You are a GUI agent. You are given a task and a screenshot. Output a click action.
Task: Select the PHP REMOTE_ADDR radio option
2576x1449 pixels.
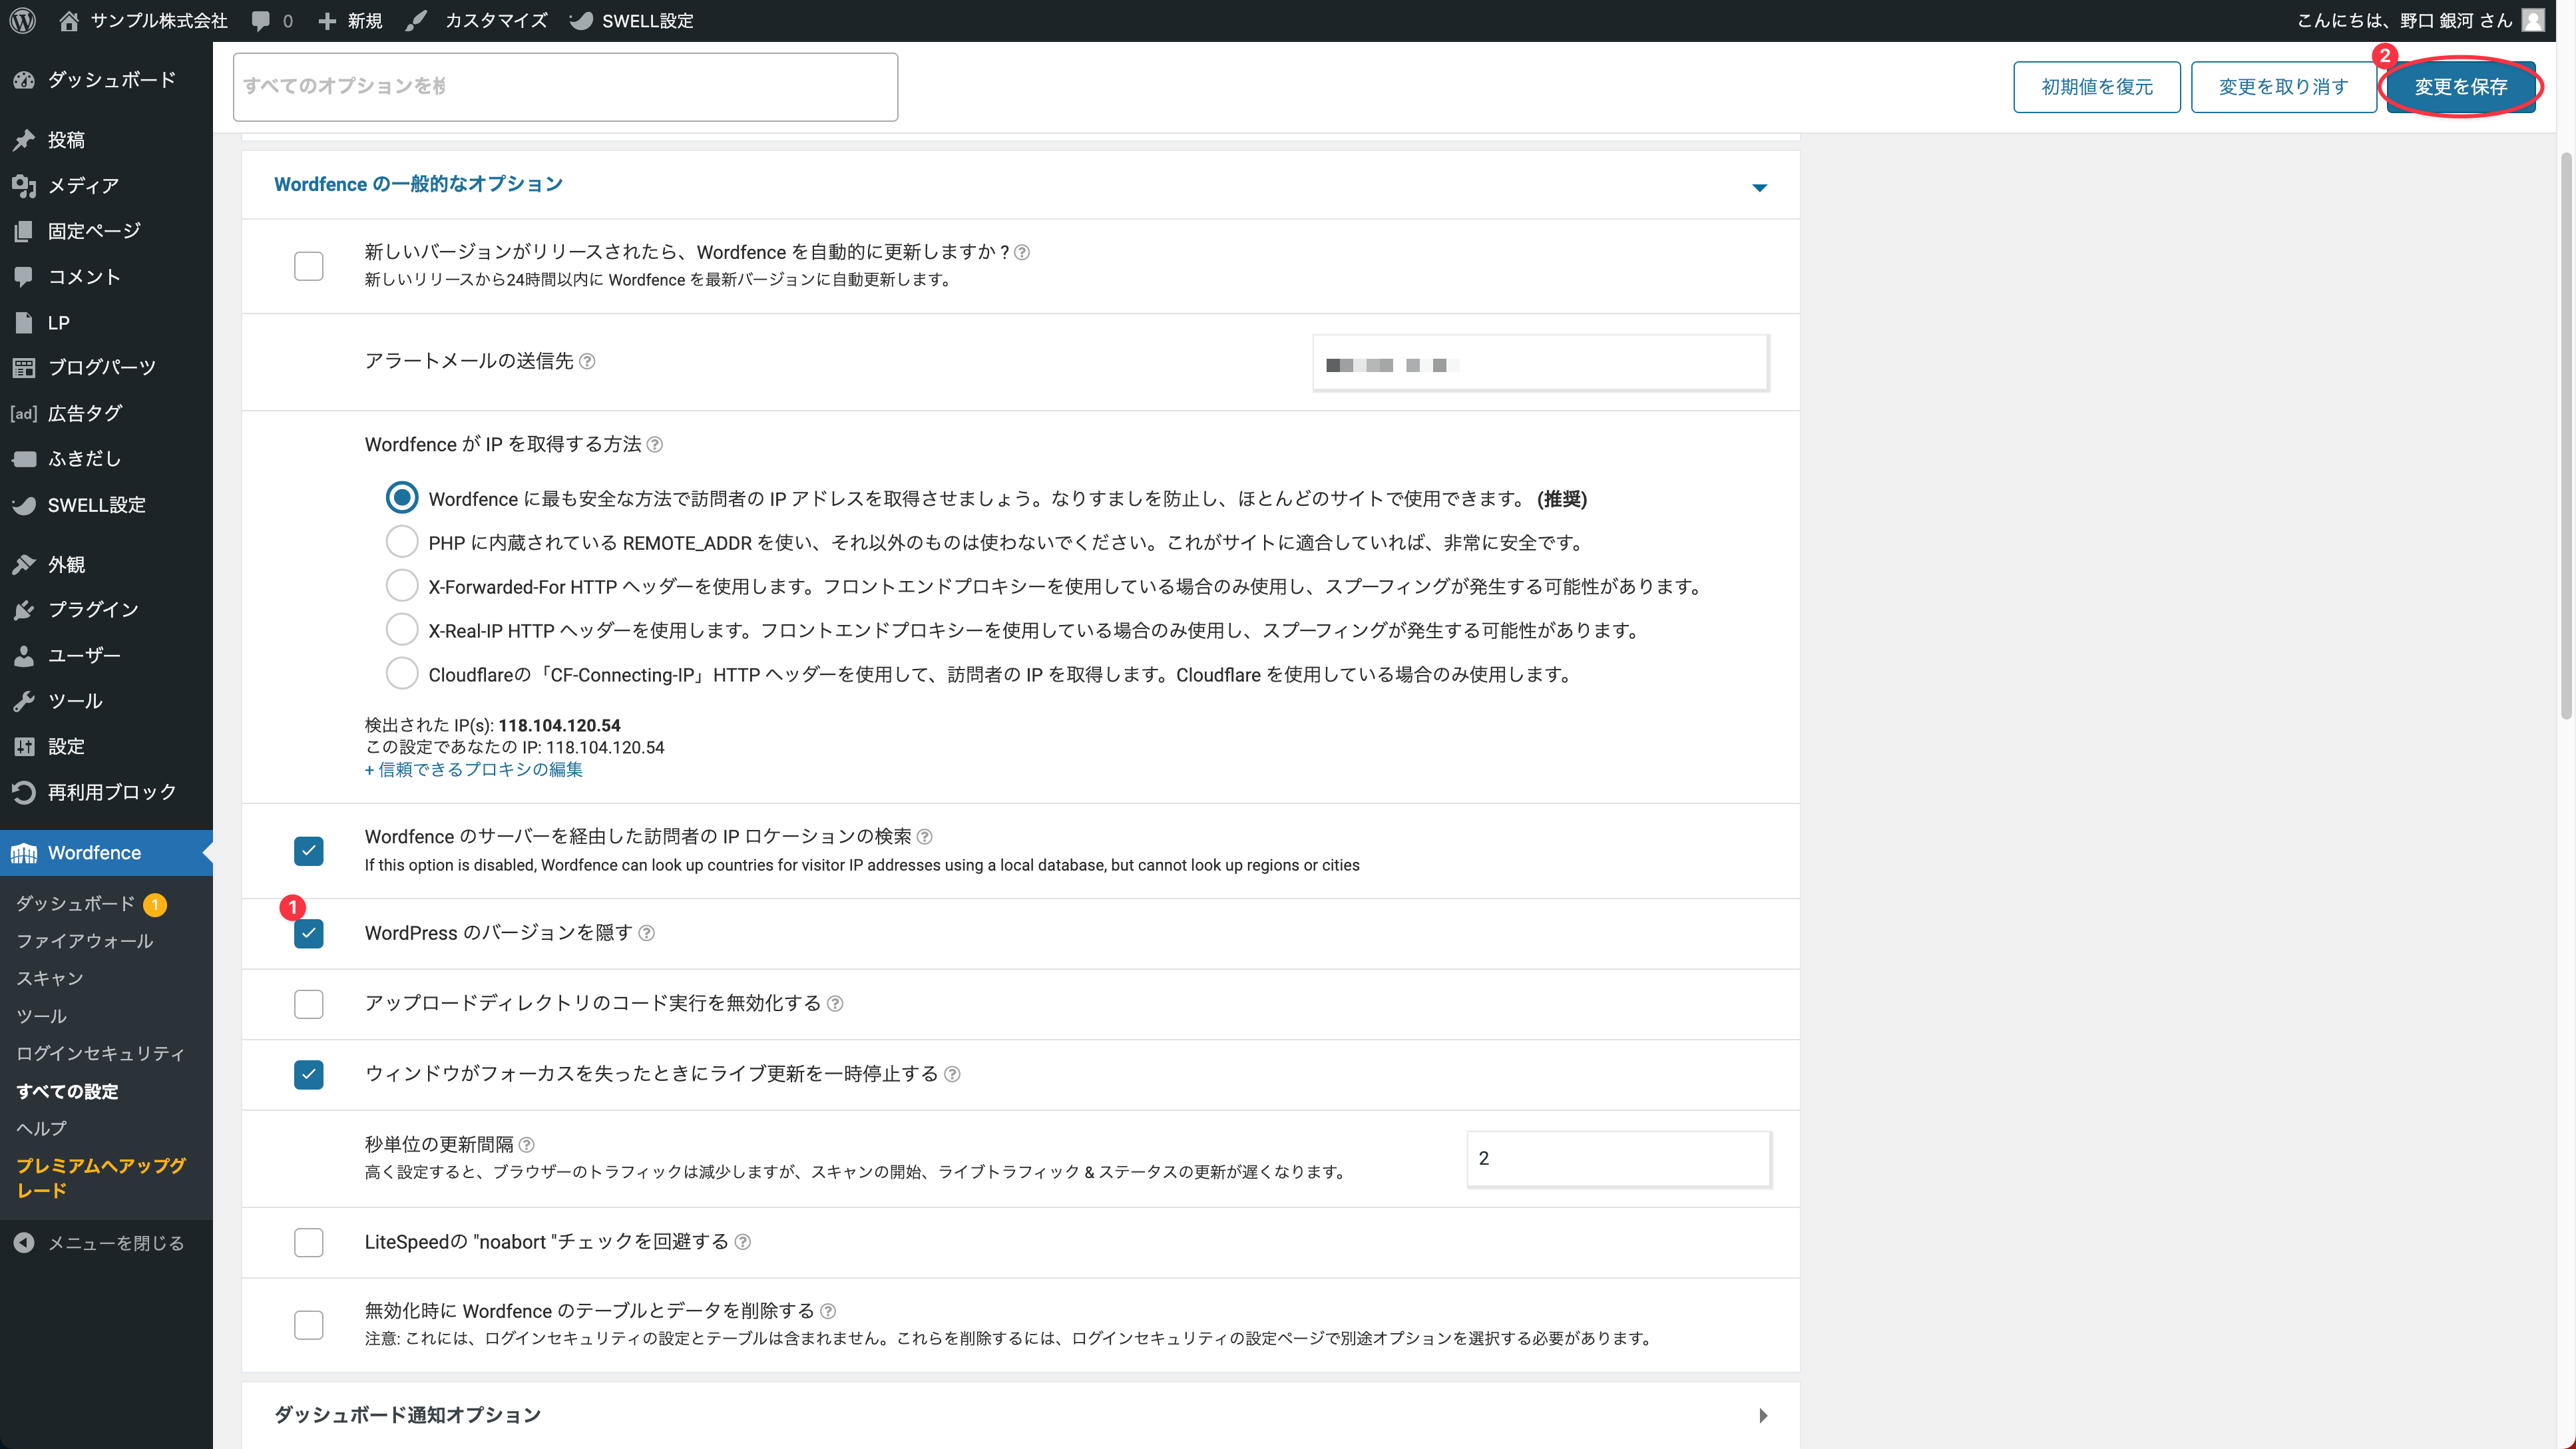pyautogui.click(x=402, y=542)
